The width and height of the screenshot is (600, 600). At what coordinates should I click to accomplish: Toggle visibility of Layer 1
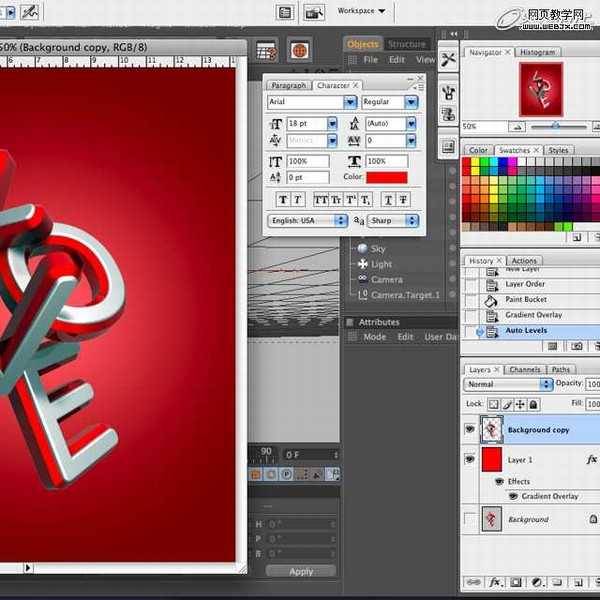[470, 459]
